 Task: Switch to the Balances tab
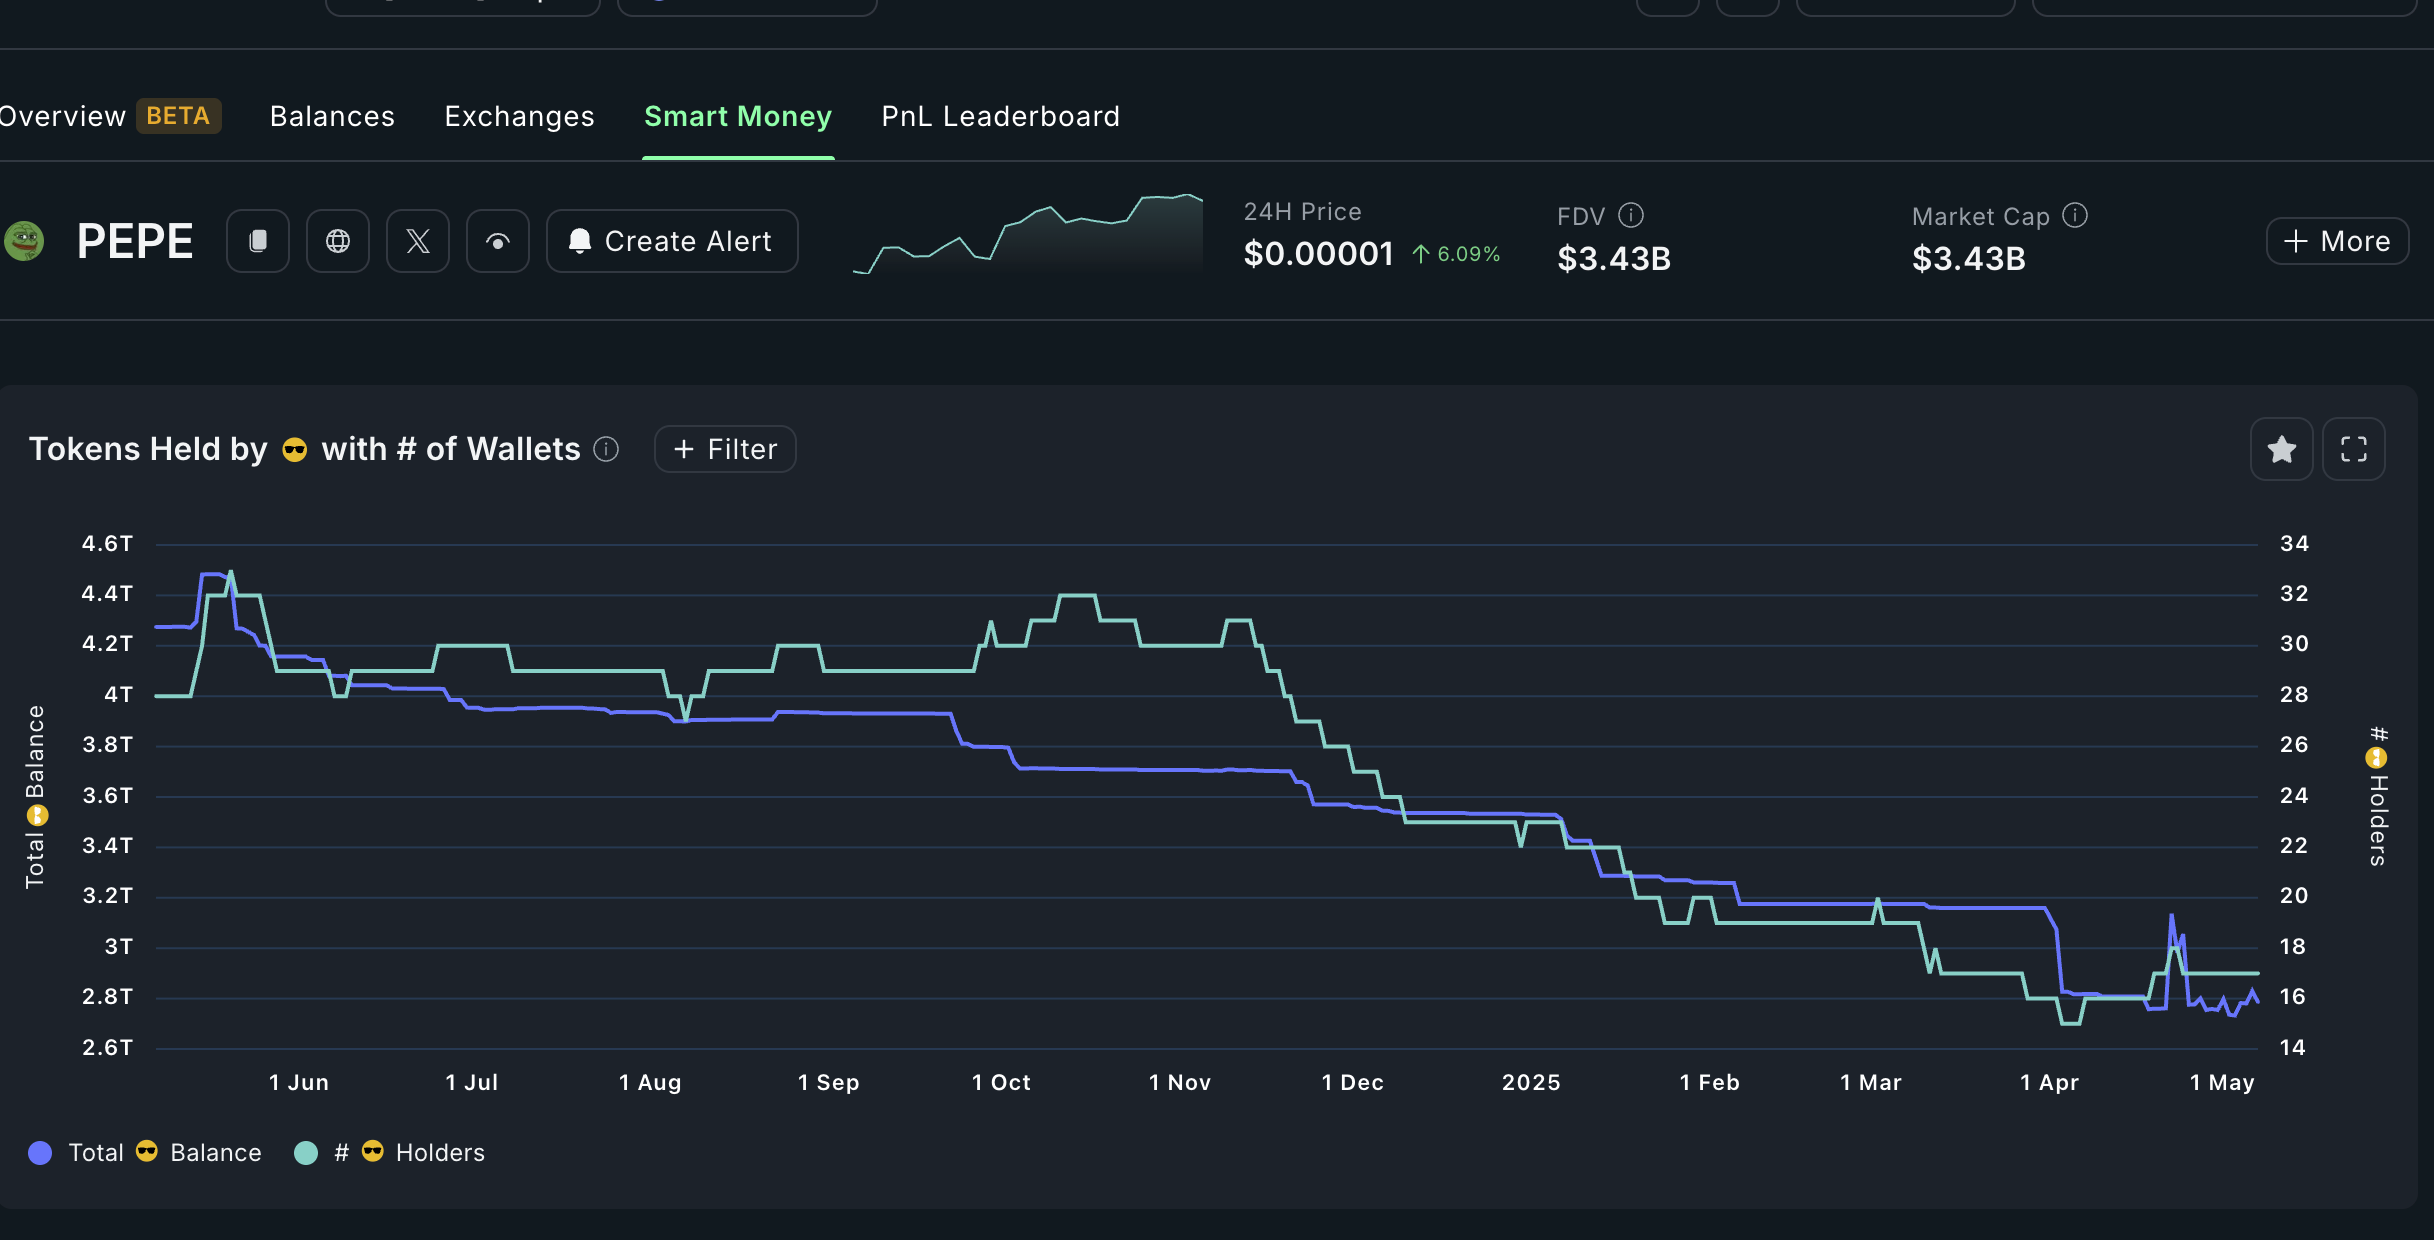(332, 116)
